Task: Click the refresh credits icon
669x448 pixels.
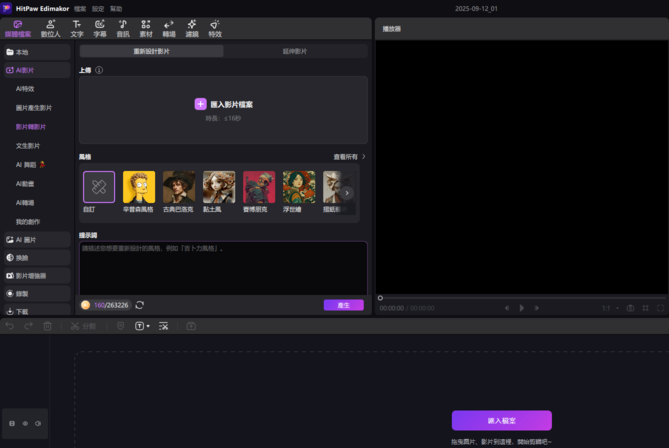Action: (x=140, y=305)
